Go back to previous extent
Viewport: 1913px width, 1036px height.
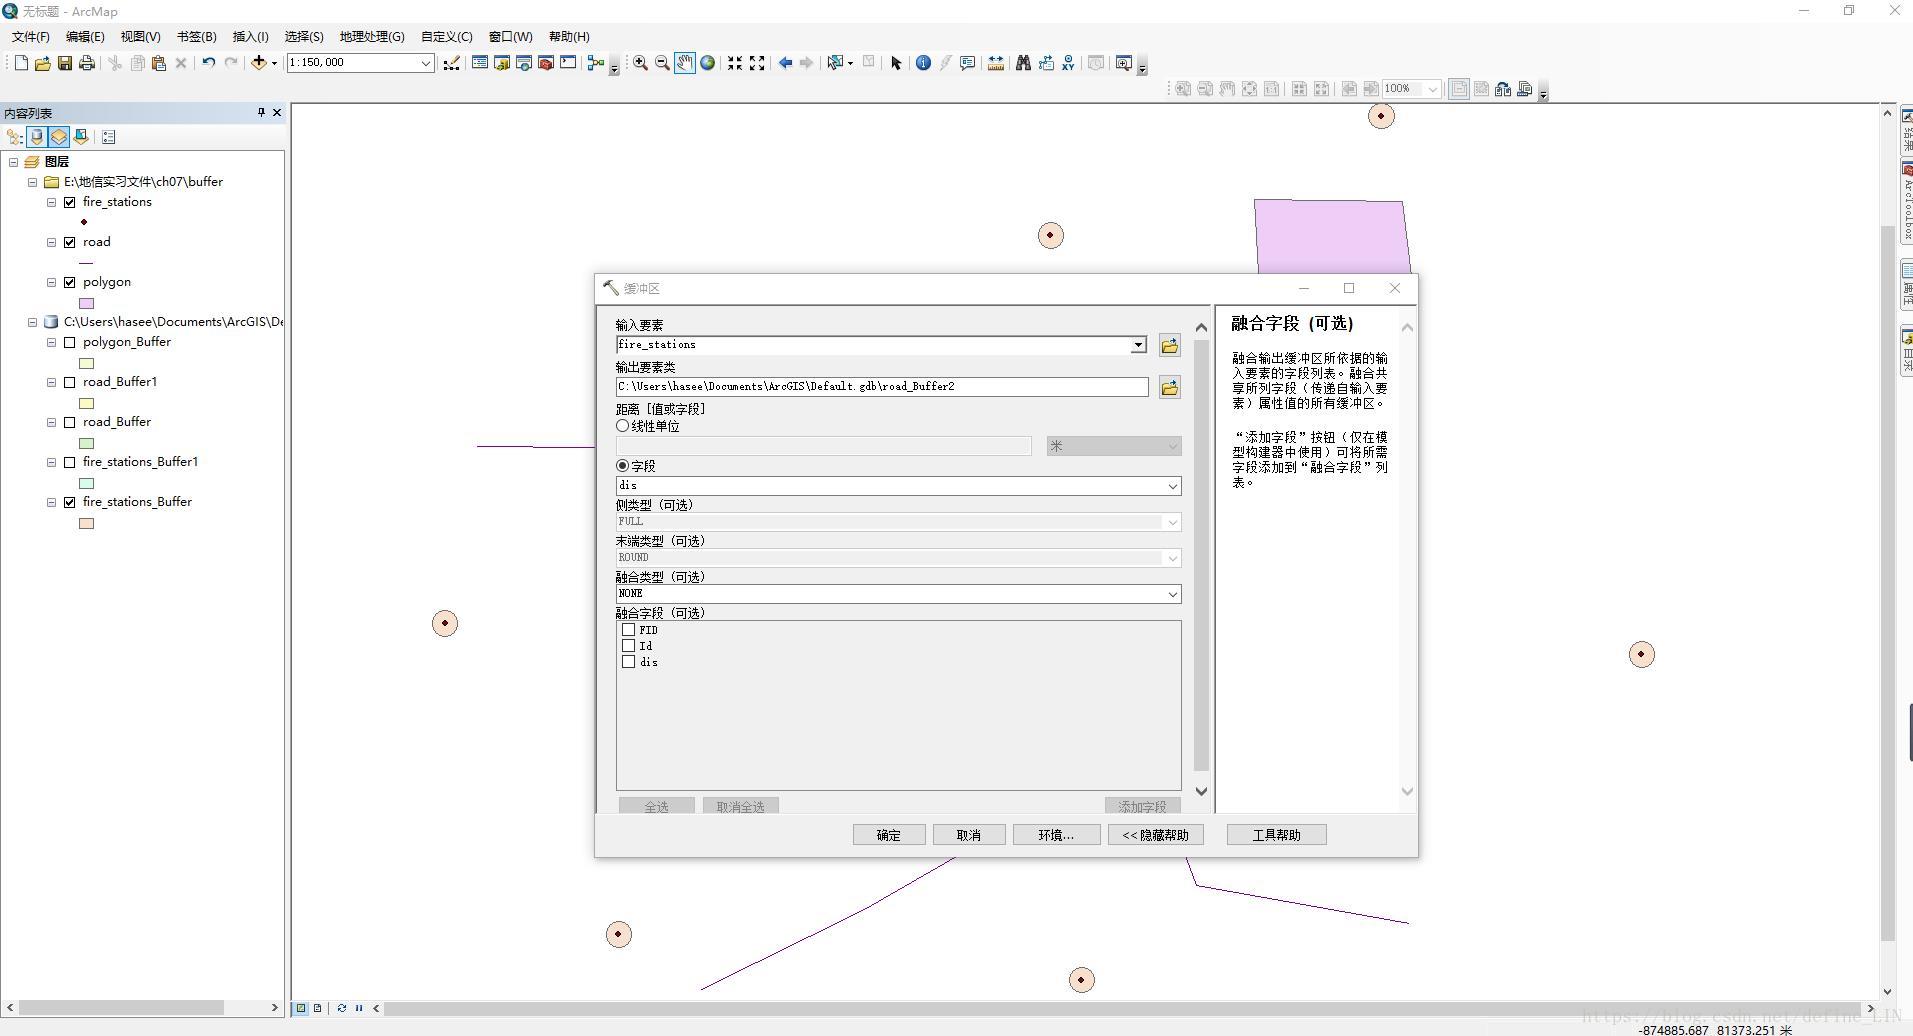pyautogui.click(x=785, y=63)
